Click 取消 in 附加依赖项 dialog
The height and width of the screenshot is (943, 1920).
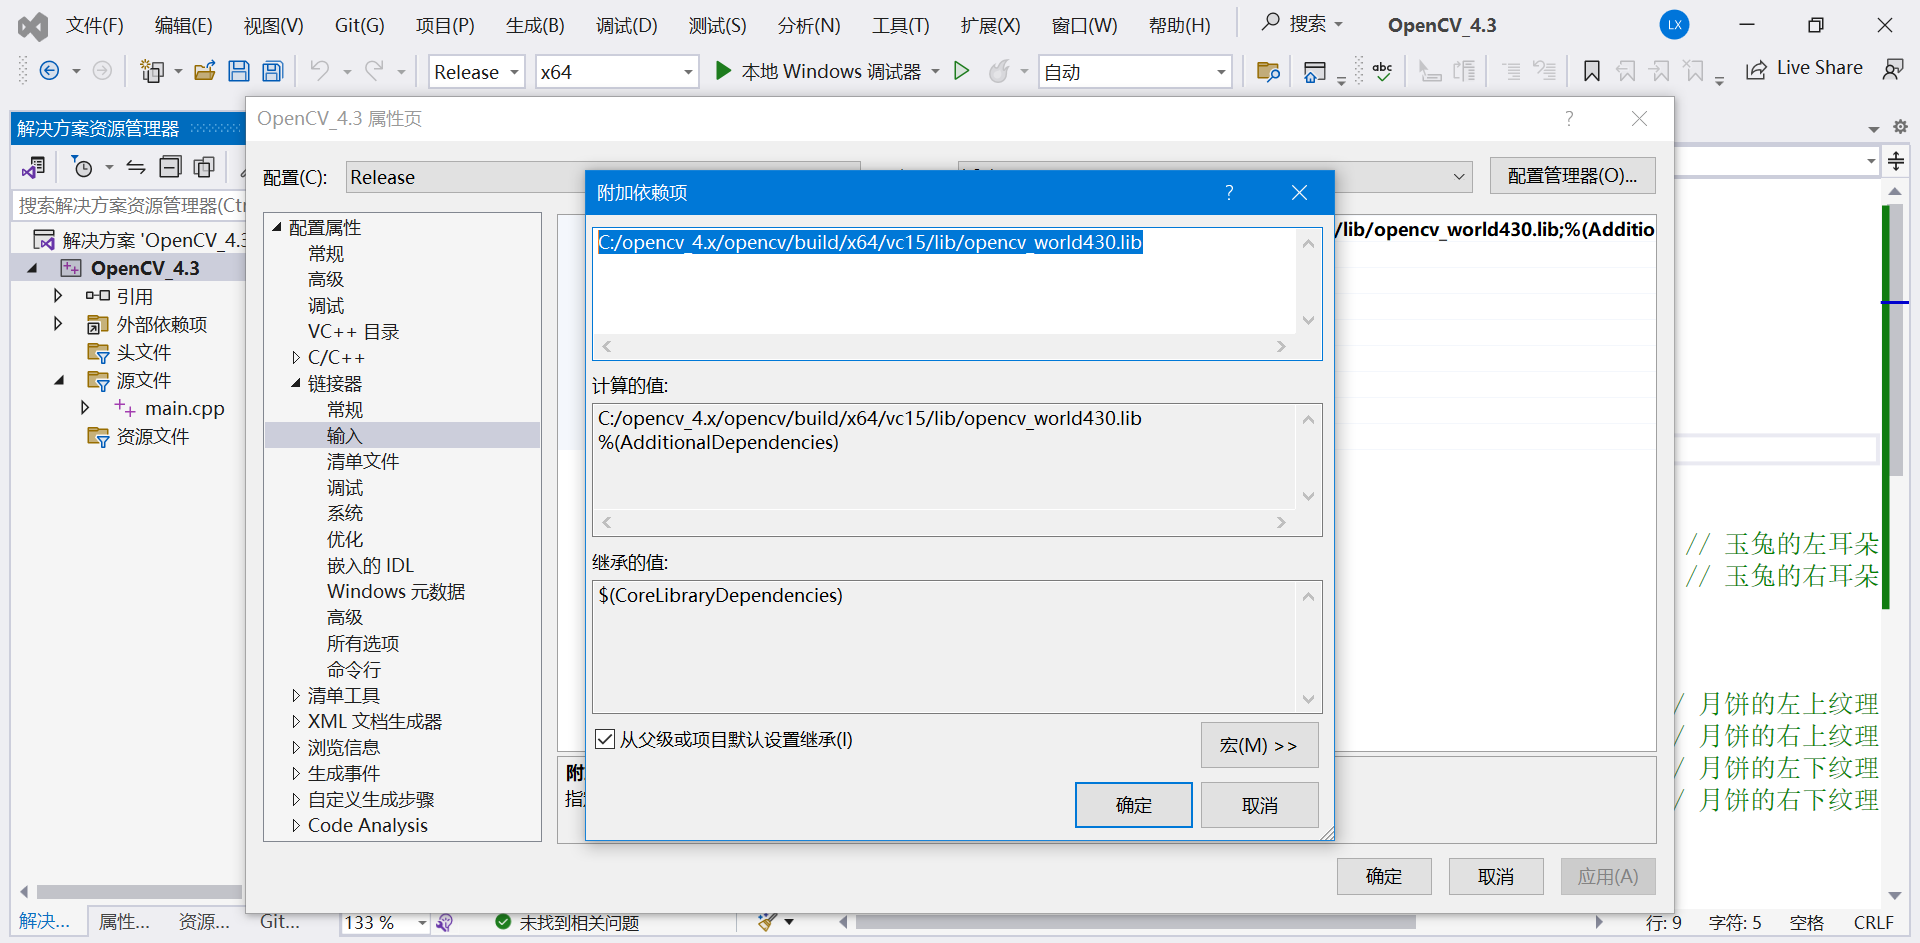(x=1259, y=805)
